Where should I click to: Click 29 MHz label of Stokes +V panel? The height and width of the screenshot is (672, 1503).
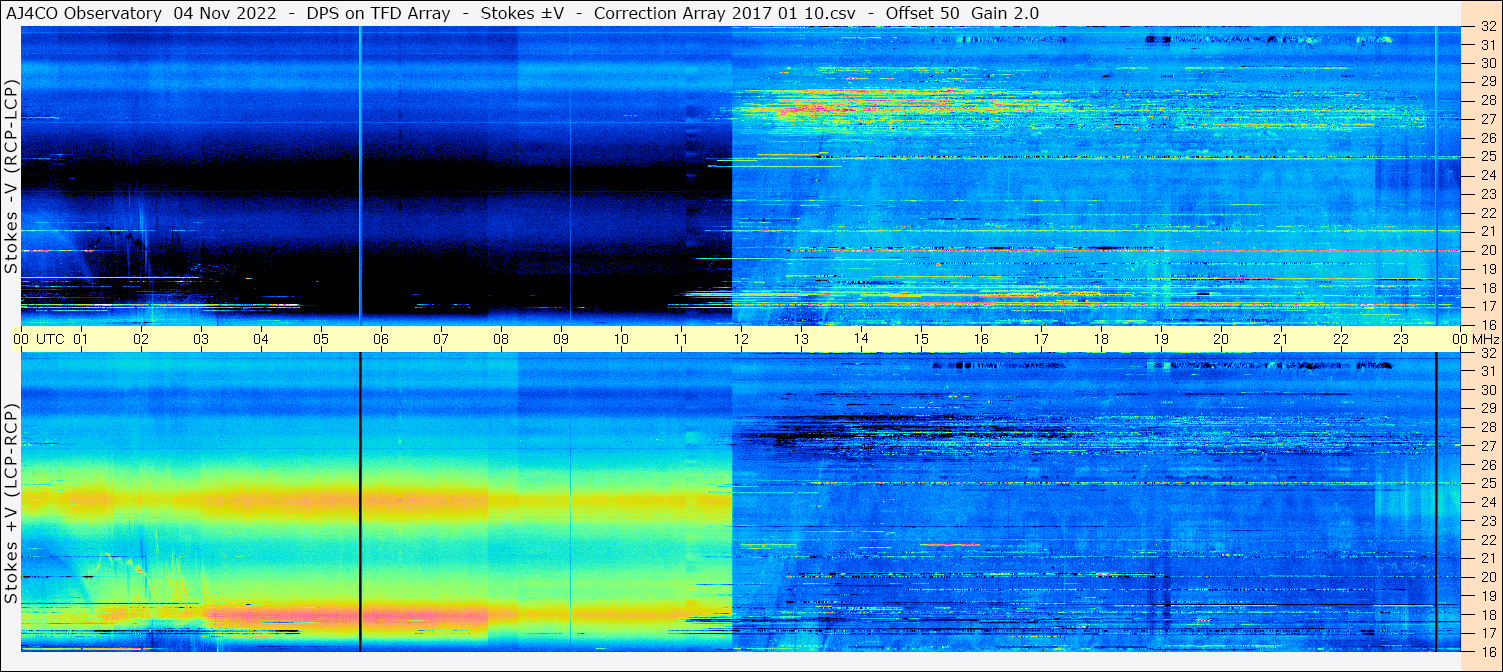pyautogui.click(x=1488, y=409)
